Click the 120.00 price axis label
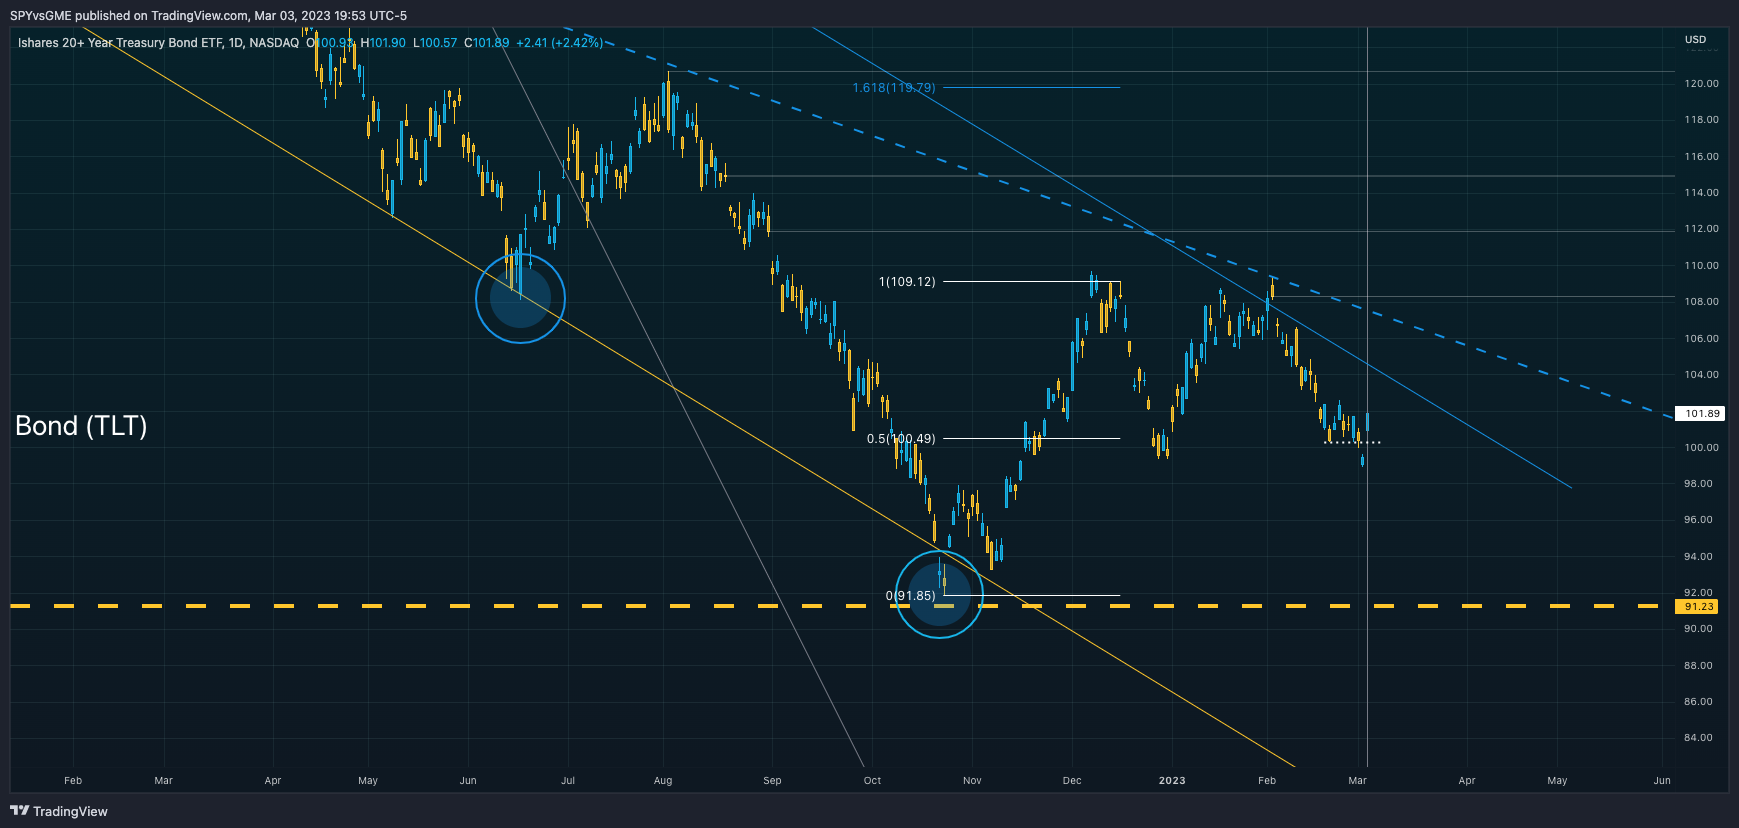Image resolution: width=1739 pixels, height=828 pixels. click(x=1701, y=84)
